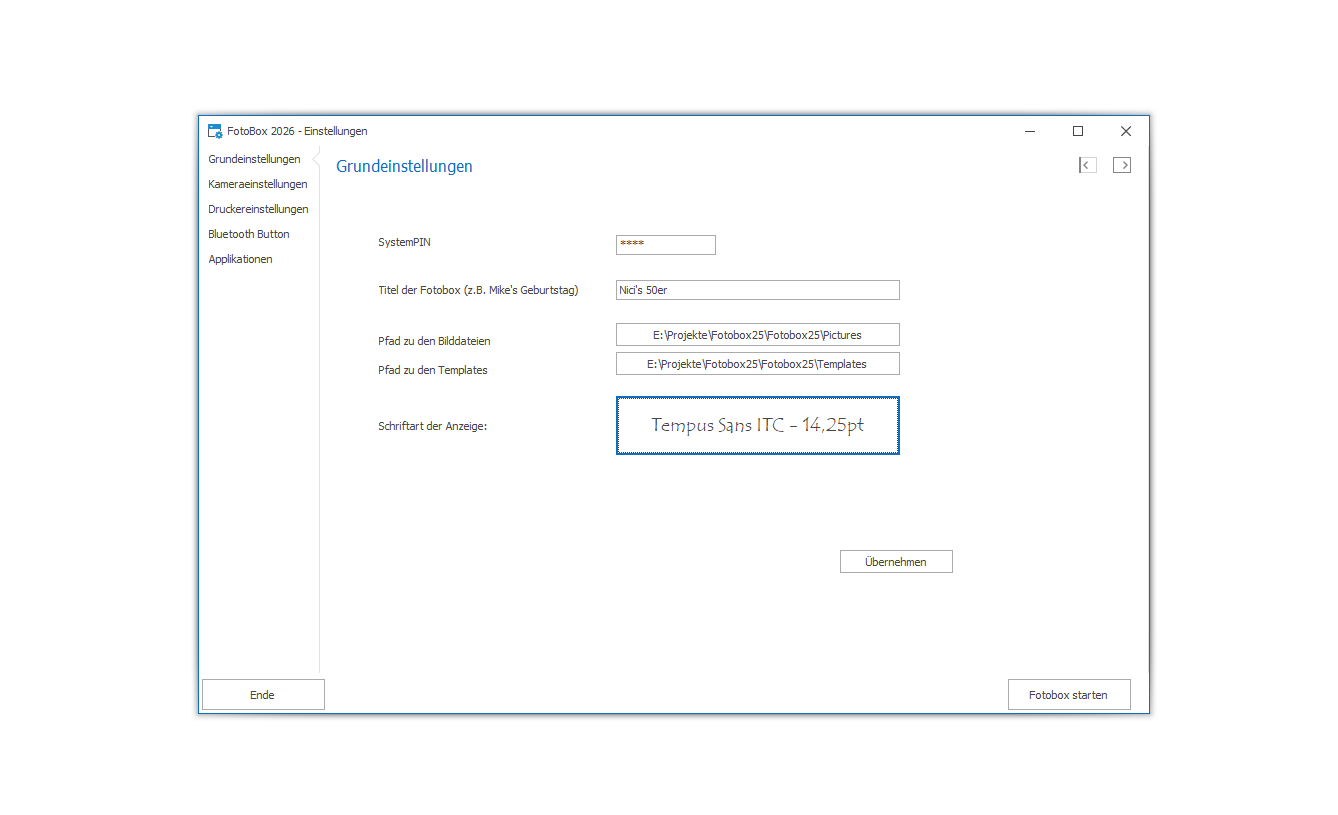Go to next settings page arrow
1338x815 pixels.
pyautogui.click(x=1122, y=165)
